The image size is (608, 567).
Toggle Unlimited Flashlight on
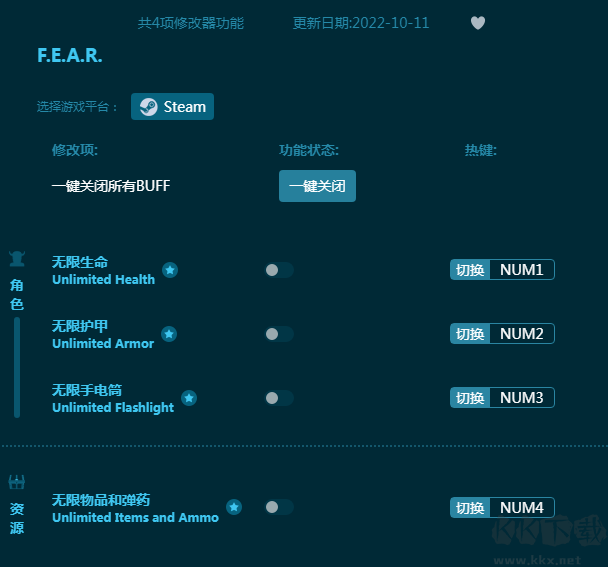(279, 398)
